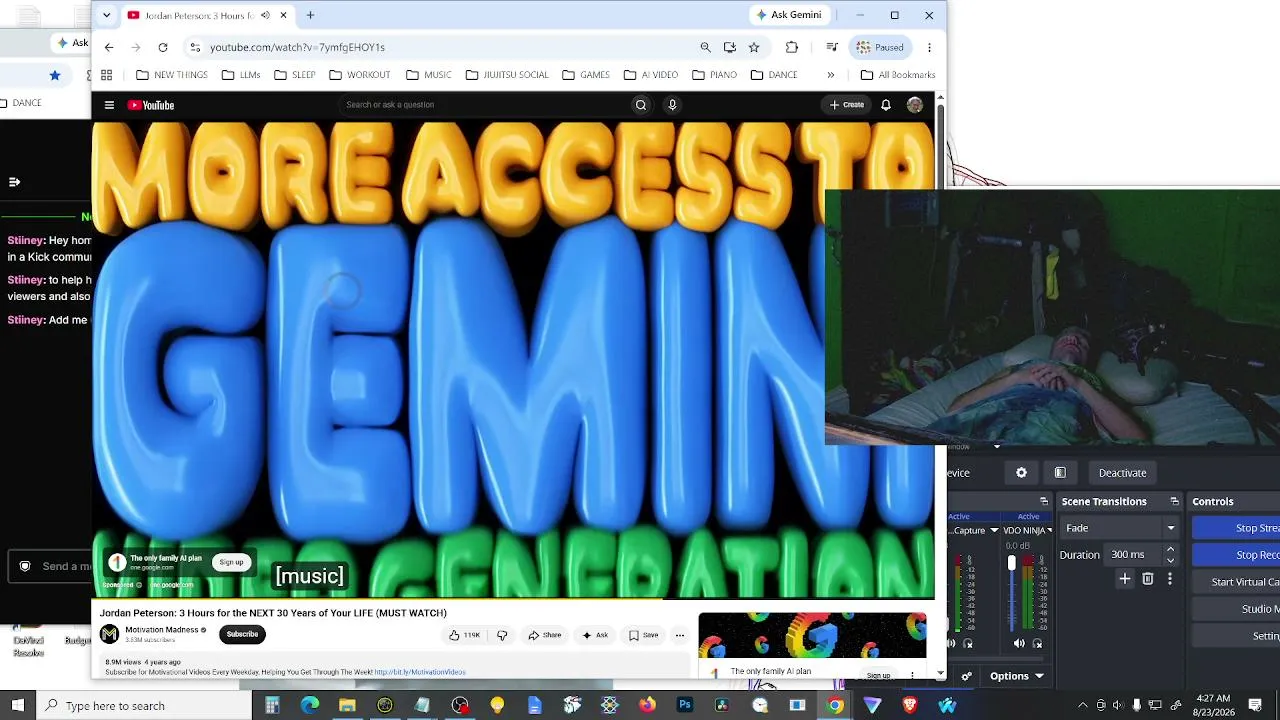Open the All Bookmarks folder
The image size is (1280, 720).
898,75
